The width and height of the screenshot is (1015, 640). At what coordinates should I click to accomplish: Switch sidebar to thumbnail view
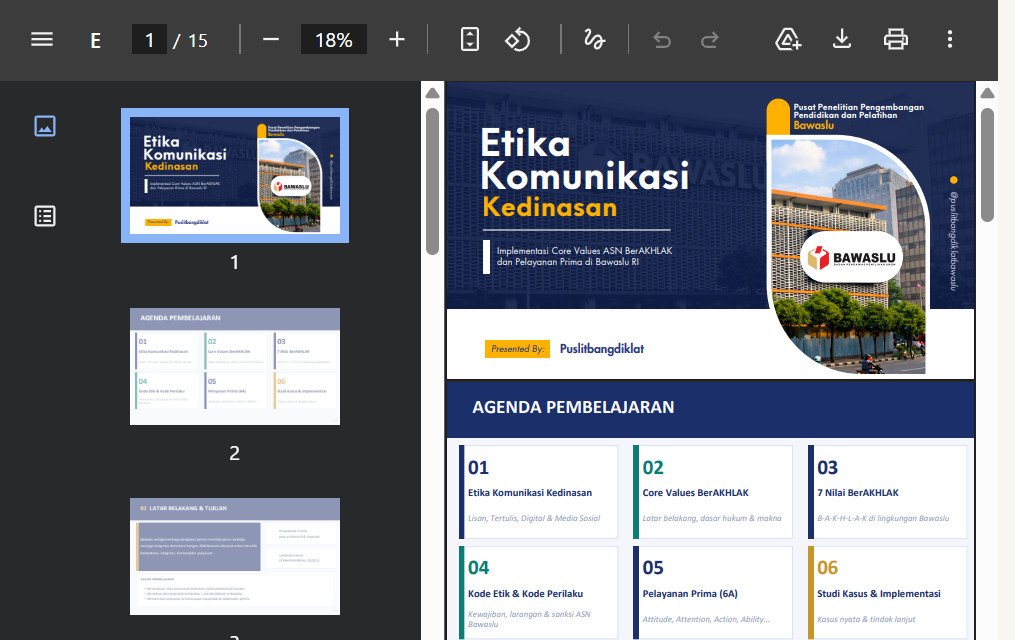[x=45, y=126]
